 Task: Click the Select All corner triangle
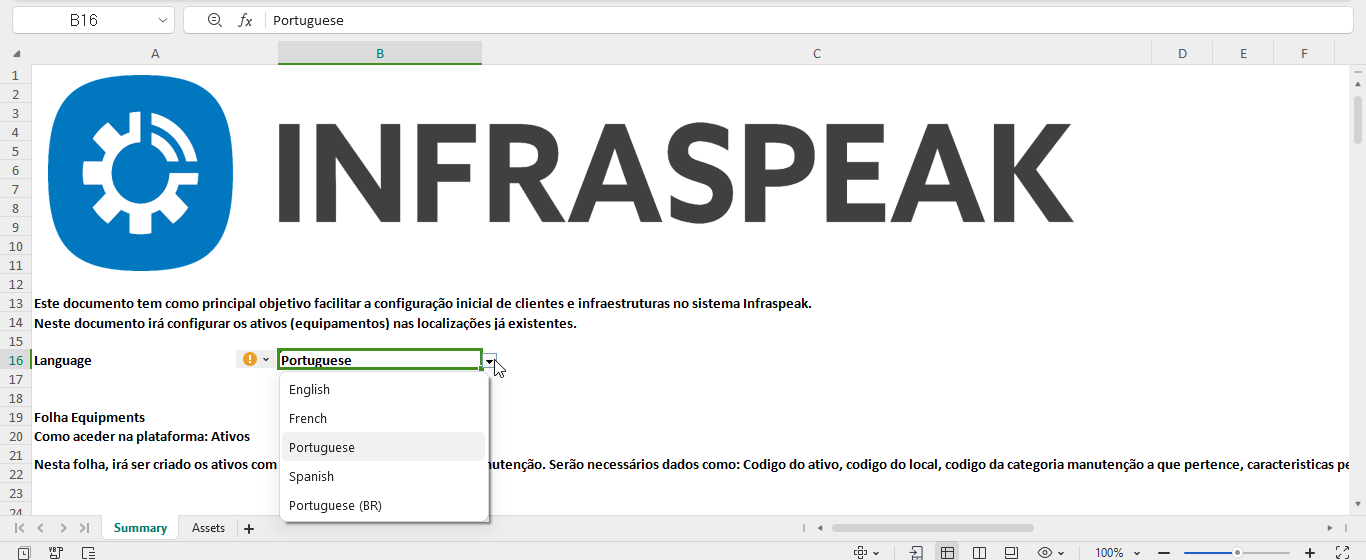pos(16,54)
